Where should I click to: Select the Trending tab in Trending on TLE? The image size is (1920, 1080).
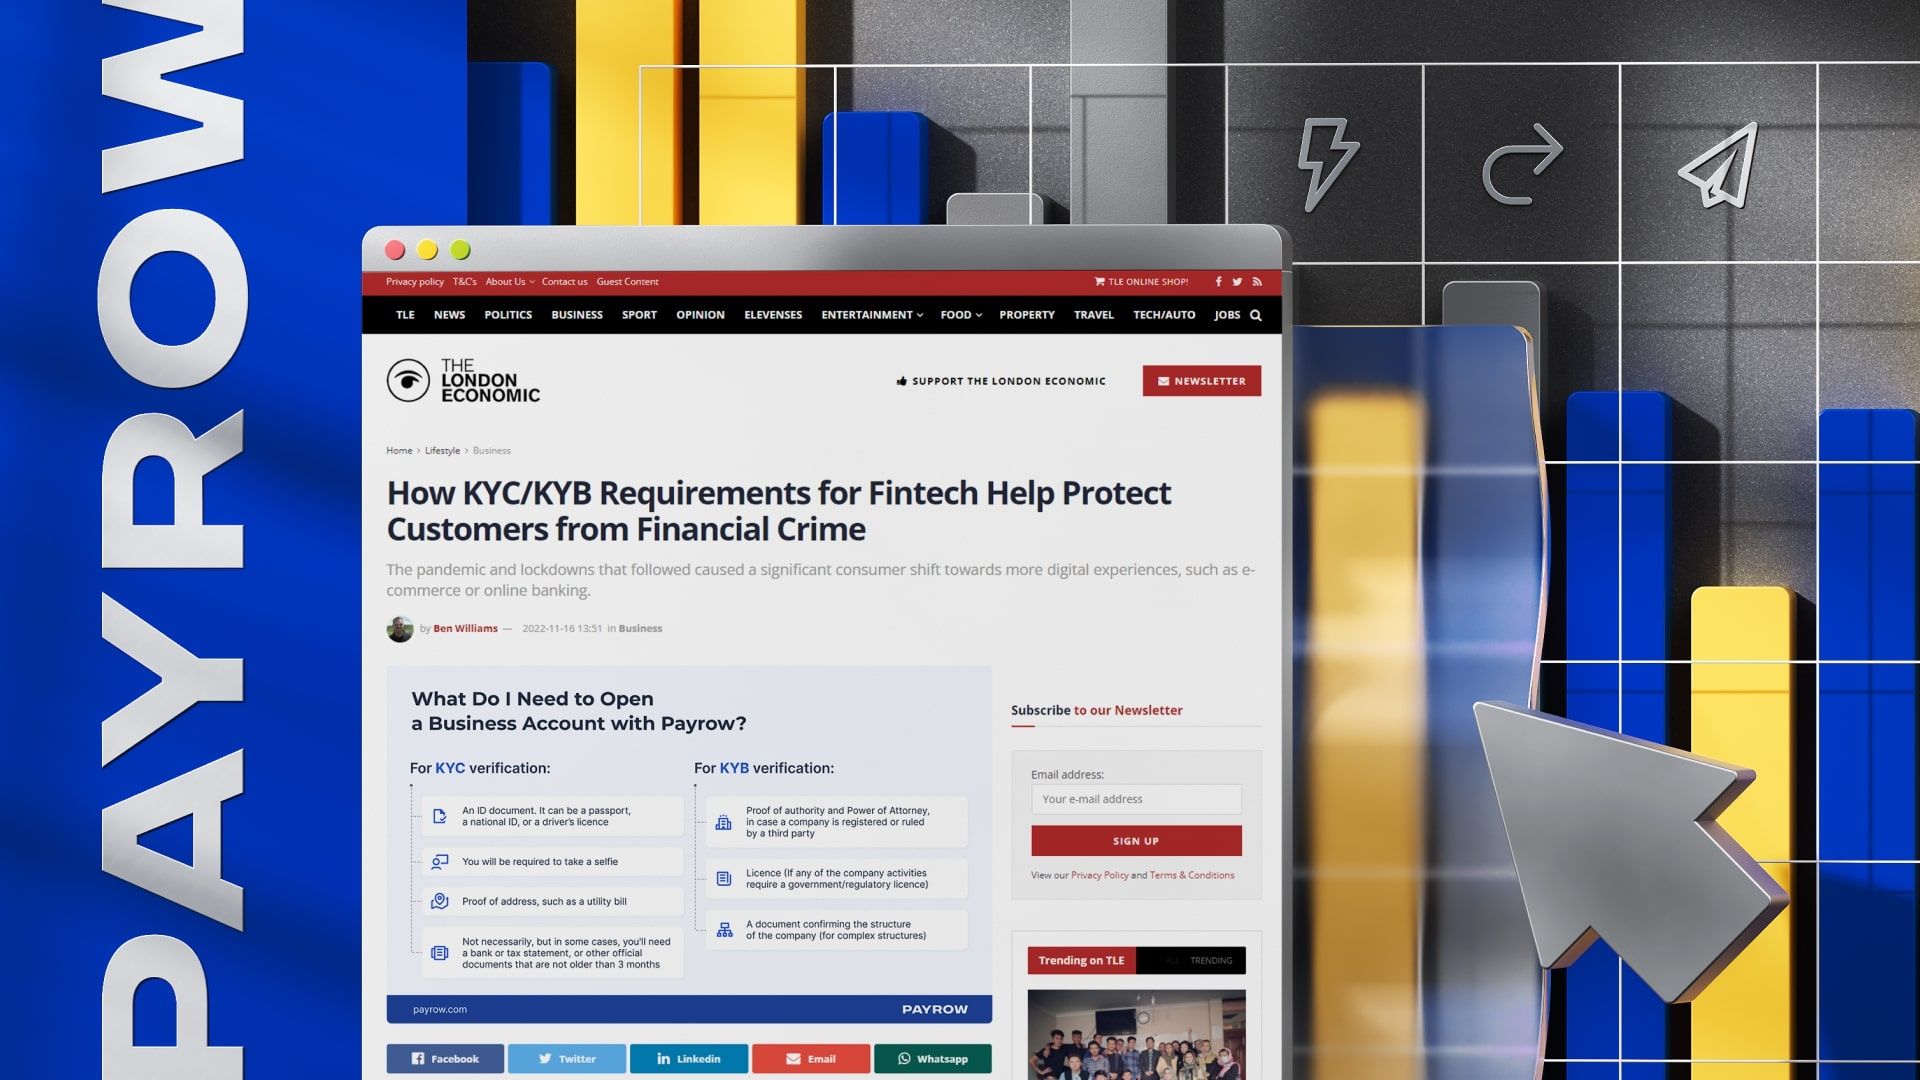pos(1211,961)
